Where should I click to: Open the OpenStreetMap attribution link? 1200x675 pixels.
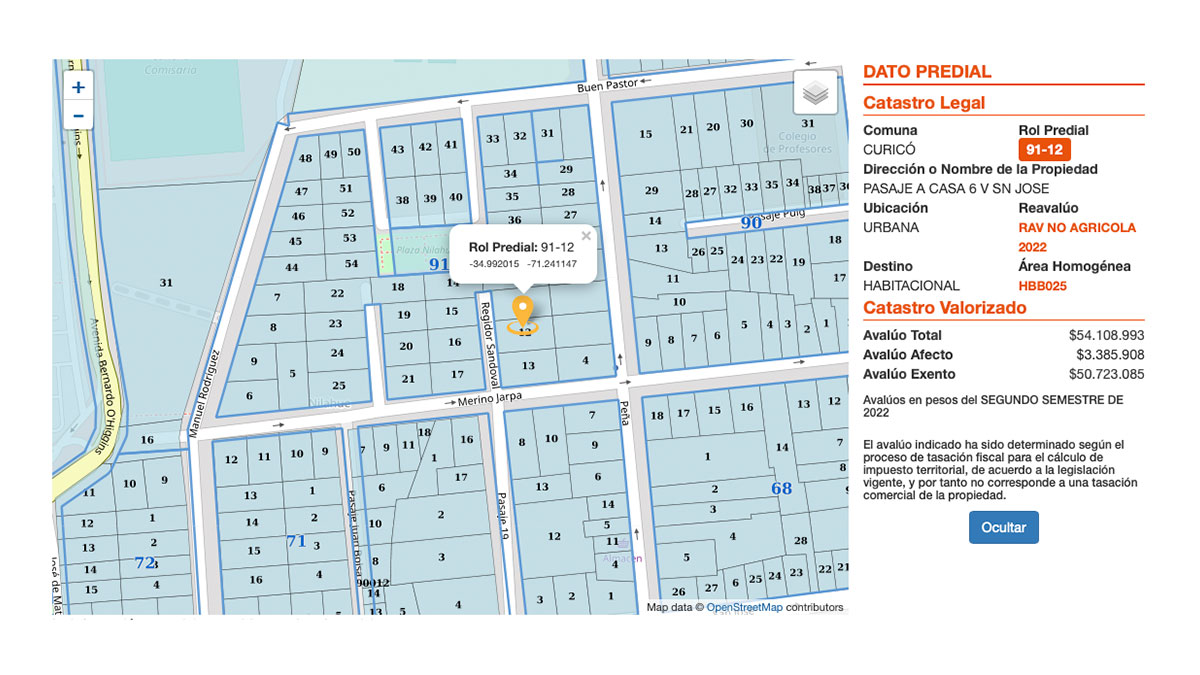(x=744, y=607)
